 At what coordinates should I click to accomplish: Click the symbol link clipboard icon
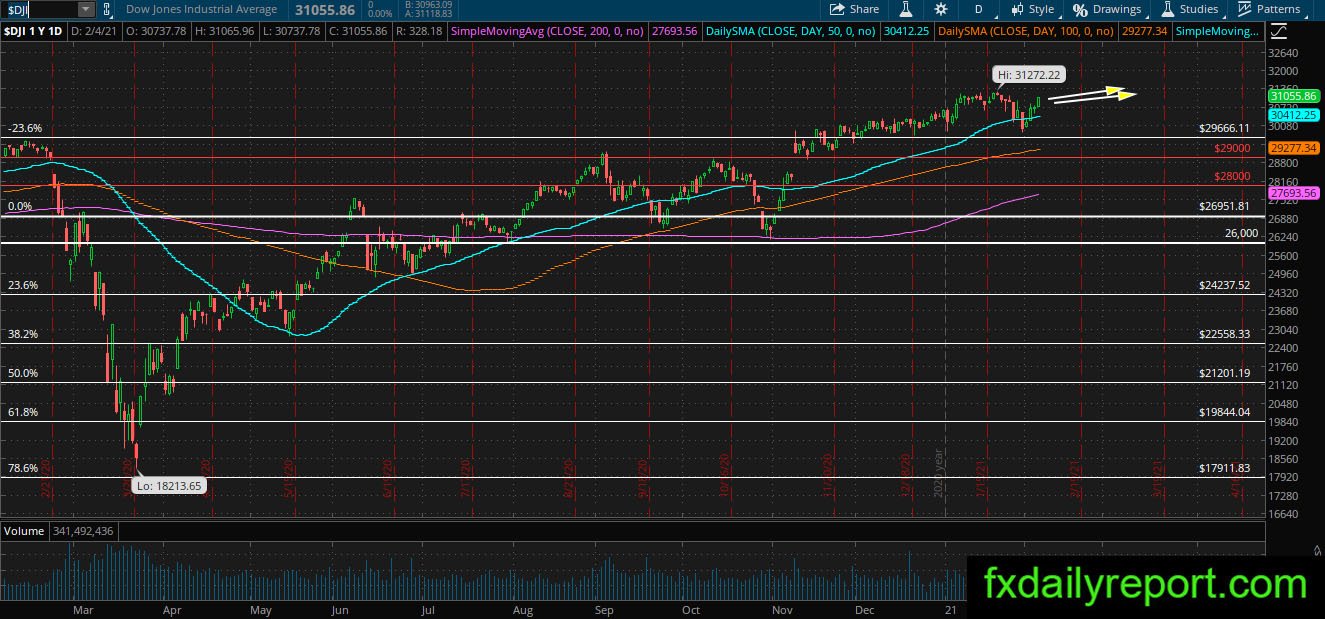(109, 9)
